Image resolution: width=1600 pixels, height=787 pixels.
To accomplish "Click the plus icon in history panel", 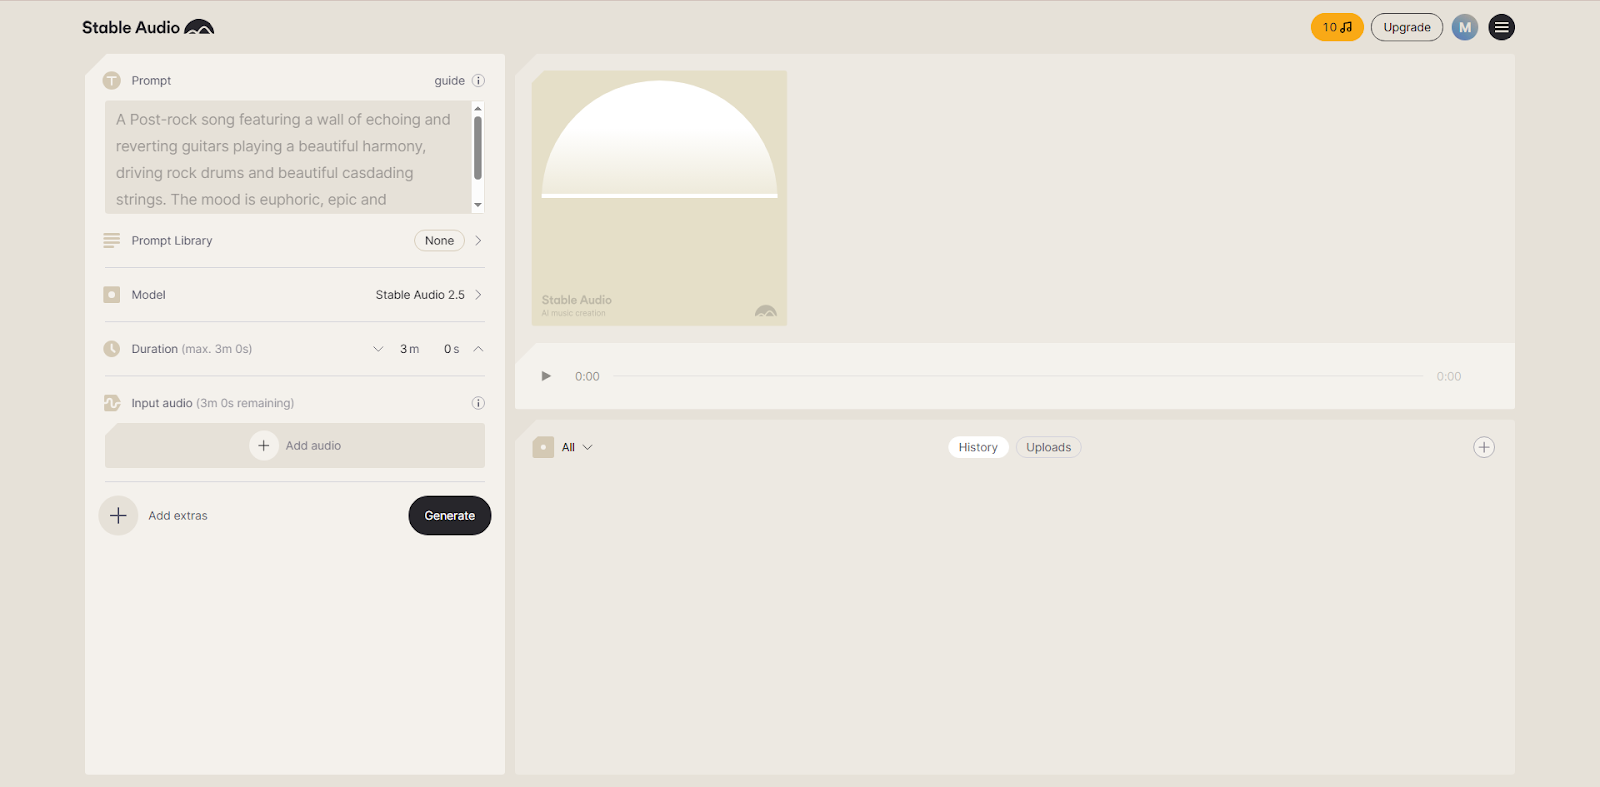I will [x=1484, y=447].
